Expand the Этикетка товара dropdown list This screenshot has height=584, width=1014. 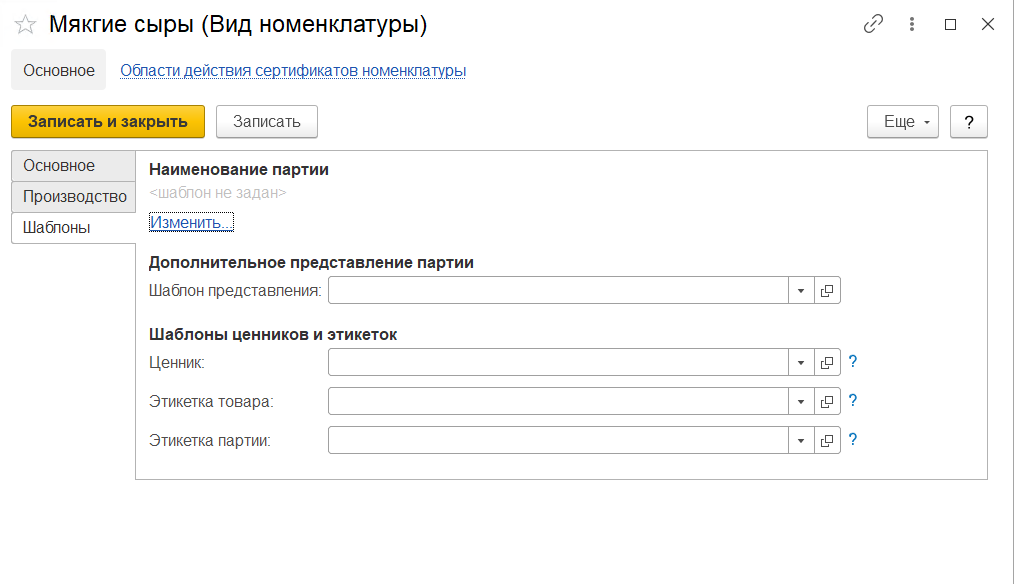[x=801, y=401]
